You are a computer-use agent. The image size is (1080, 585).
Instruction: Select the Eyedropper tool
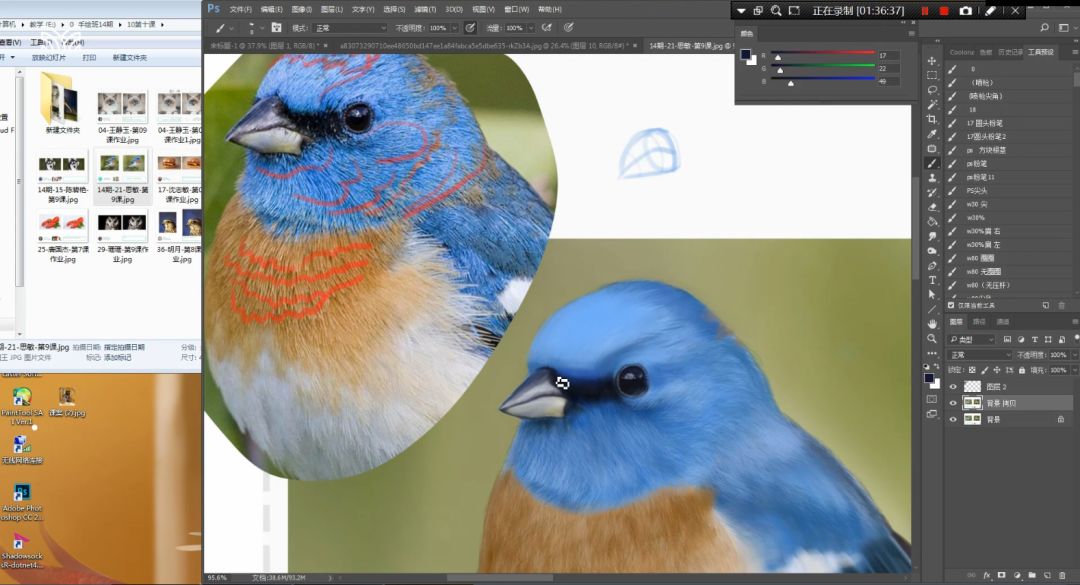932,134
